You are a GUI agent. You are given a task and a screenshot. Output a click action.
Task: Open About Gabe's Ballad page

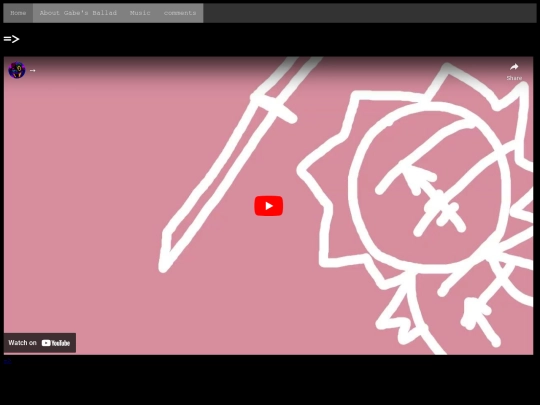(78, 13)
